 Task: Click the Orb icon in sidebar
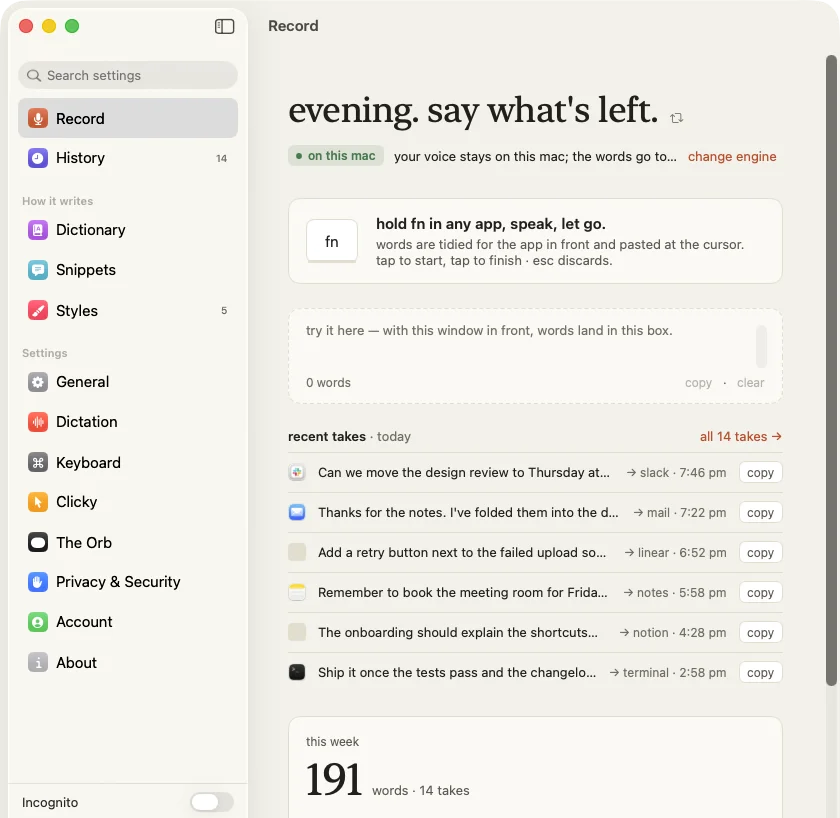pyautogui.click(x=38, y=543)
